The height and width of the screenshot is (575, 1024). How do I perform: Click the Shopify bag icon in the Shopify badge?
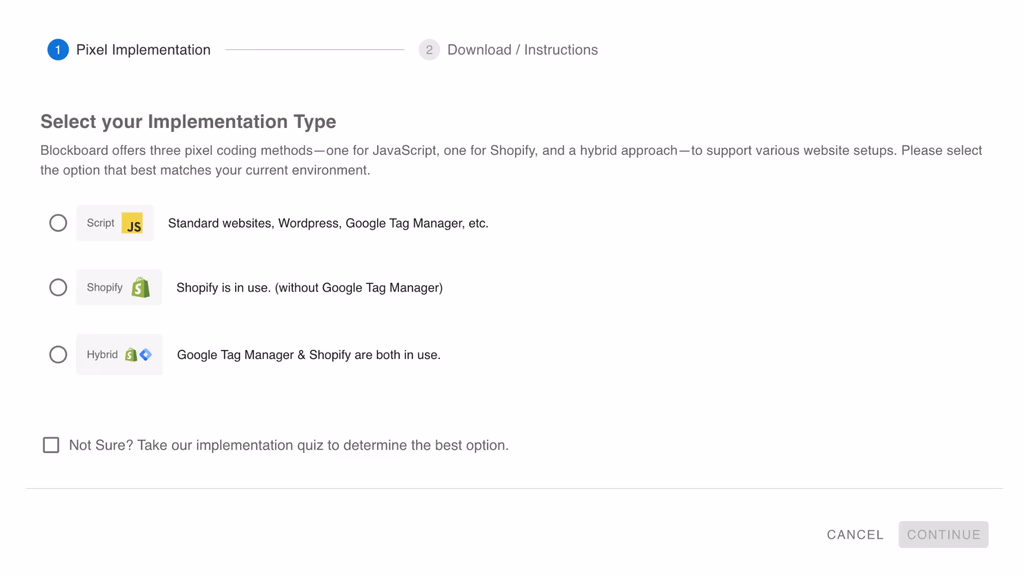[x=140, y=288]
